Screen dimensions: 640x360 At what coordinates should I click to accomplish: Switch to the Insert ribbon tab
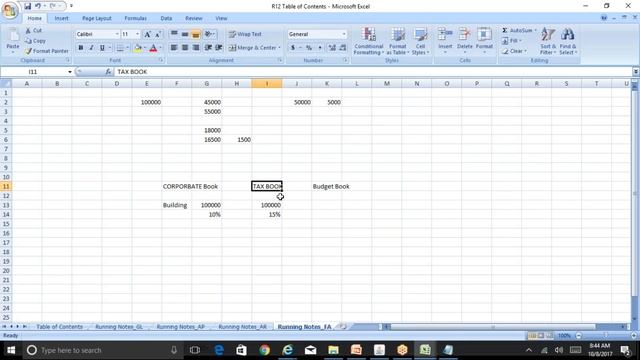(x=61, y=18)
